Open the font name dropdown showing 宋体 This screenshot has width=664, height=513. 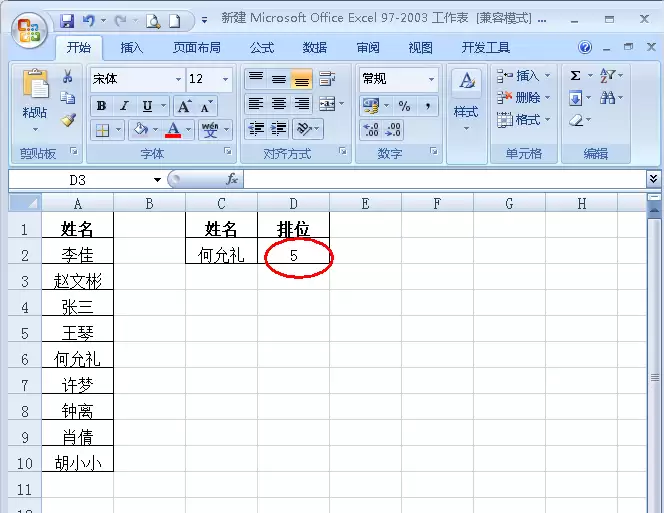pyautogui.click(x=138, y=79)
